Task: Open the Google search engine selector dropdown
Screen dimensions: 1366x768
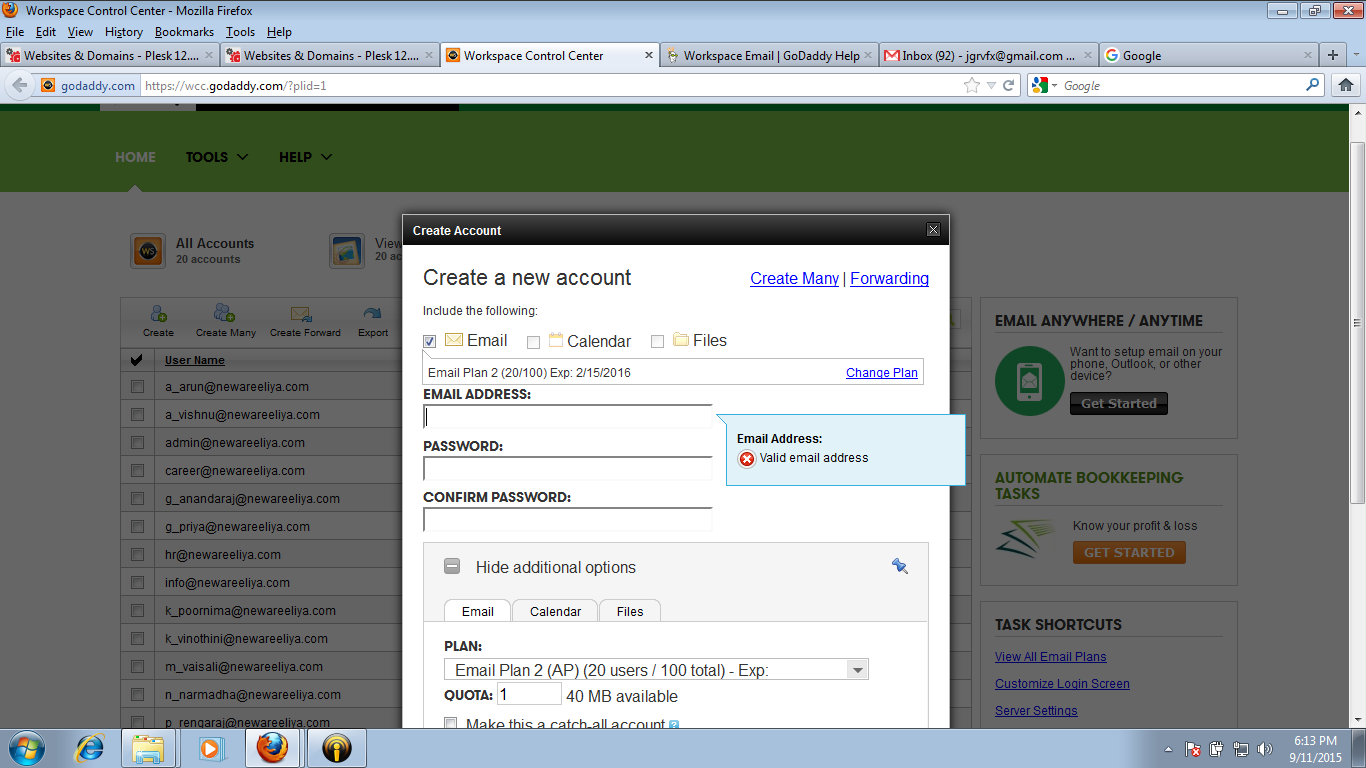Action: click(1045, 86)
